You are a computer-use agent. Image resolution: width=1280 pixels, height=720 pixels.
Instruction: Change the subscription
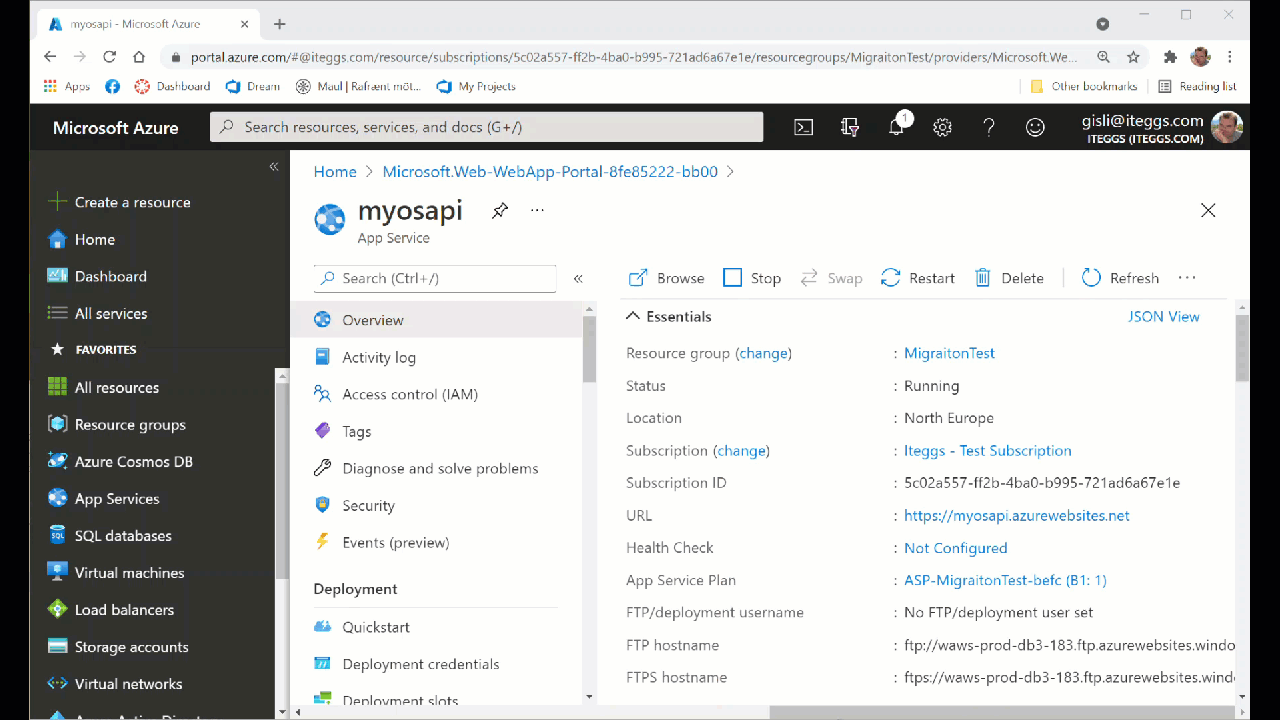(x=741, y=450)
